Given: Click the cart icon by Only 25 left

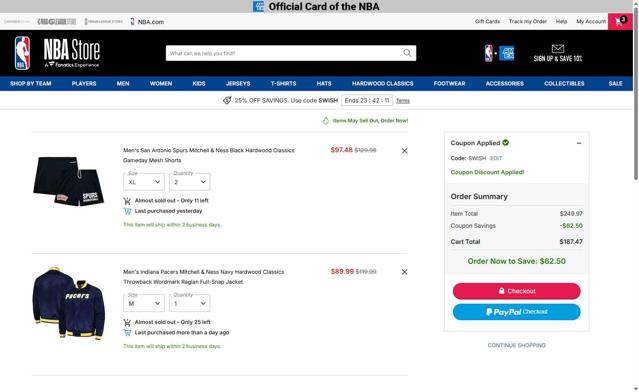Looking at the screenshot, I should point(127,322).
